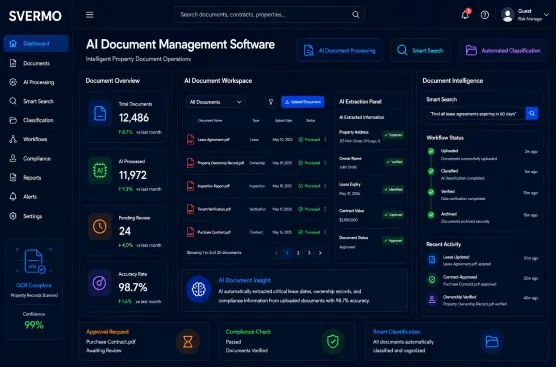The image size is (556, 367).
Task: Select the Classified workflow step
Action: [482, 174]
